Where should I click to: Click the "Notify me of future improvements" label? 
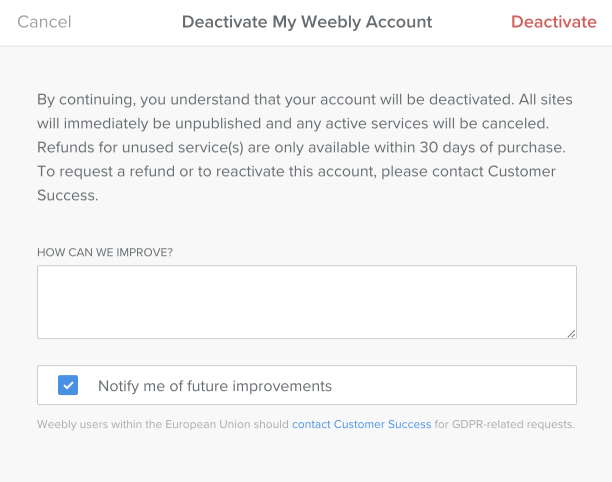(x=214, y=386)
